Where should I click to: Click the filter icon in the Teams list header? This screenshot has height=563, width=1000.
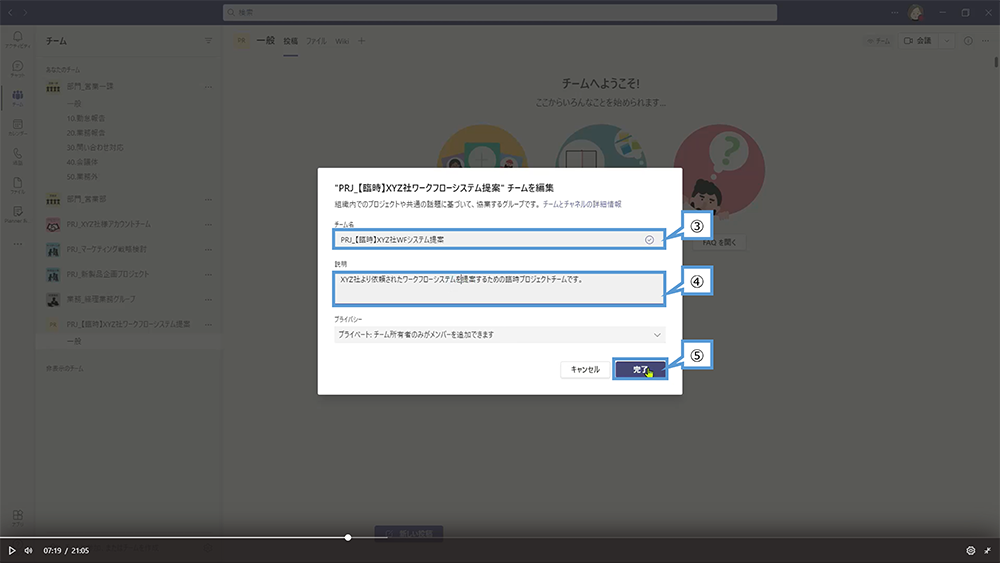pyautogui.click(x=208, y=41)
